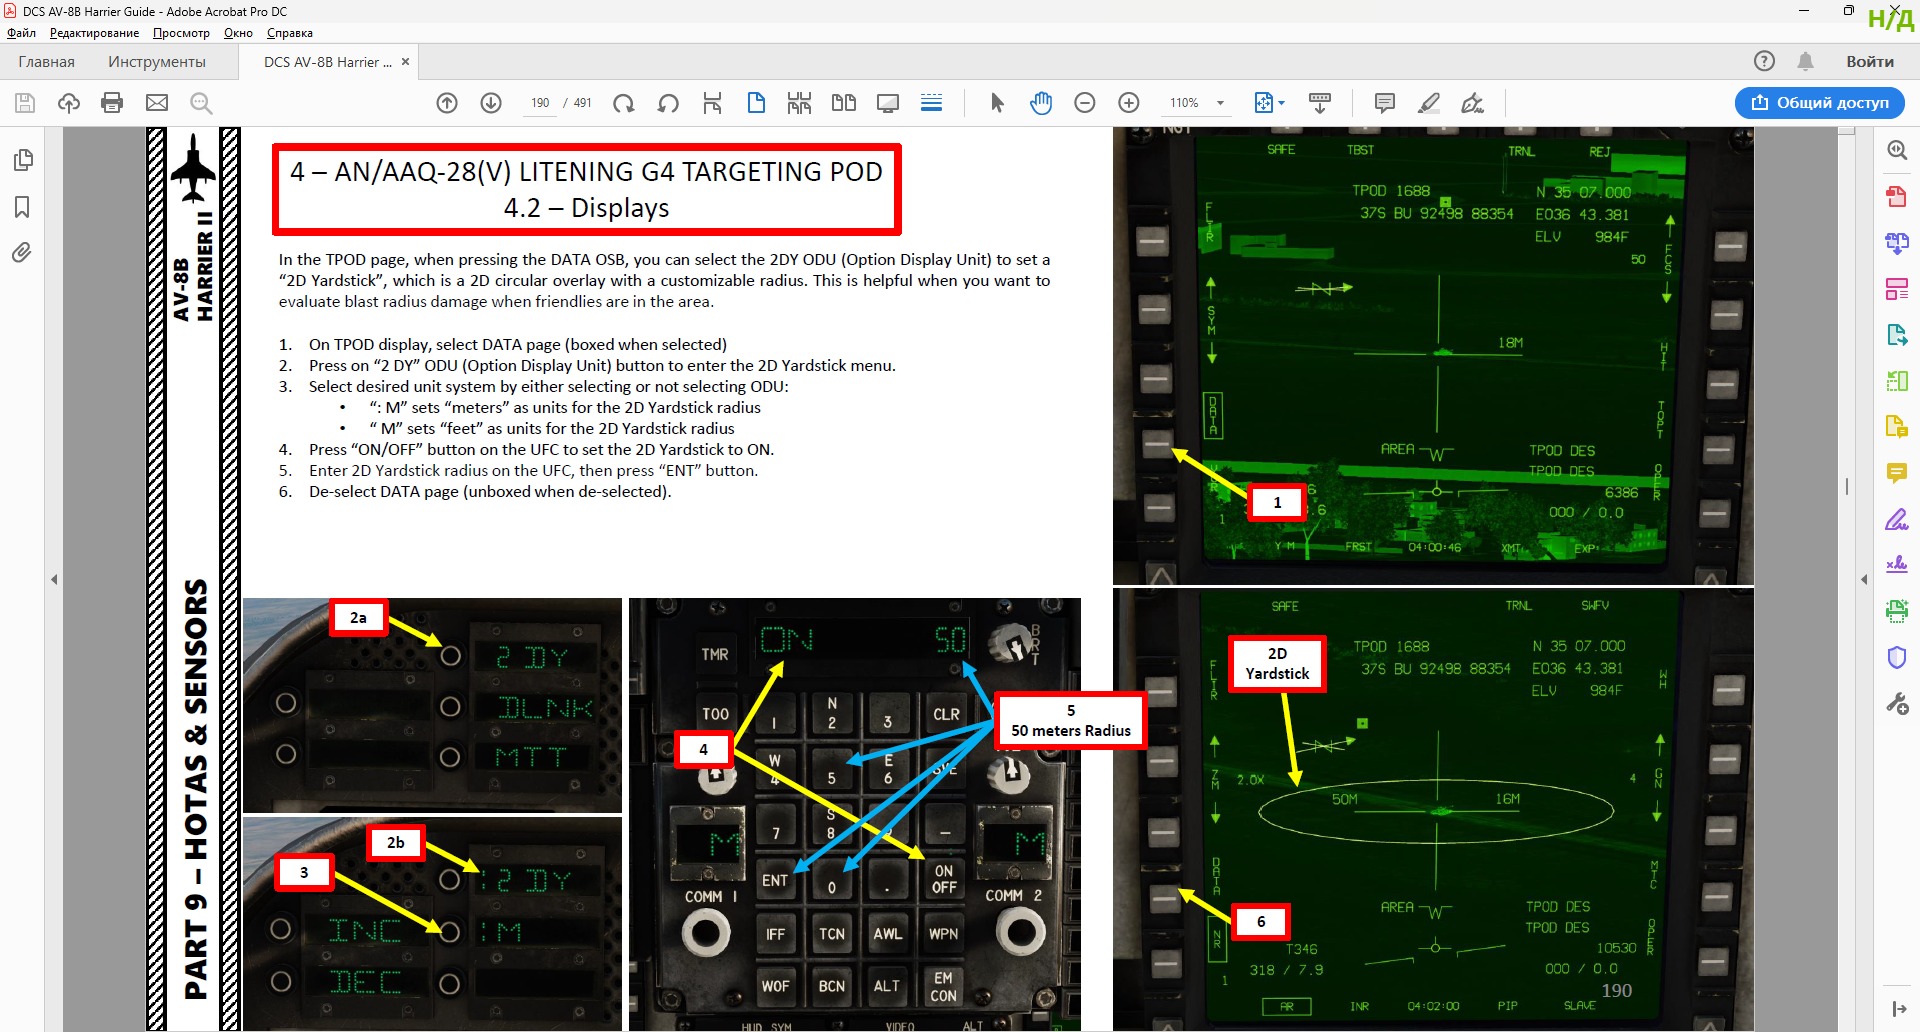Open the Compress PDF tool
The image size is (1920, 1032).
click(x=1897, y=381)
